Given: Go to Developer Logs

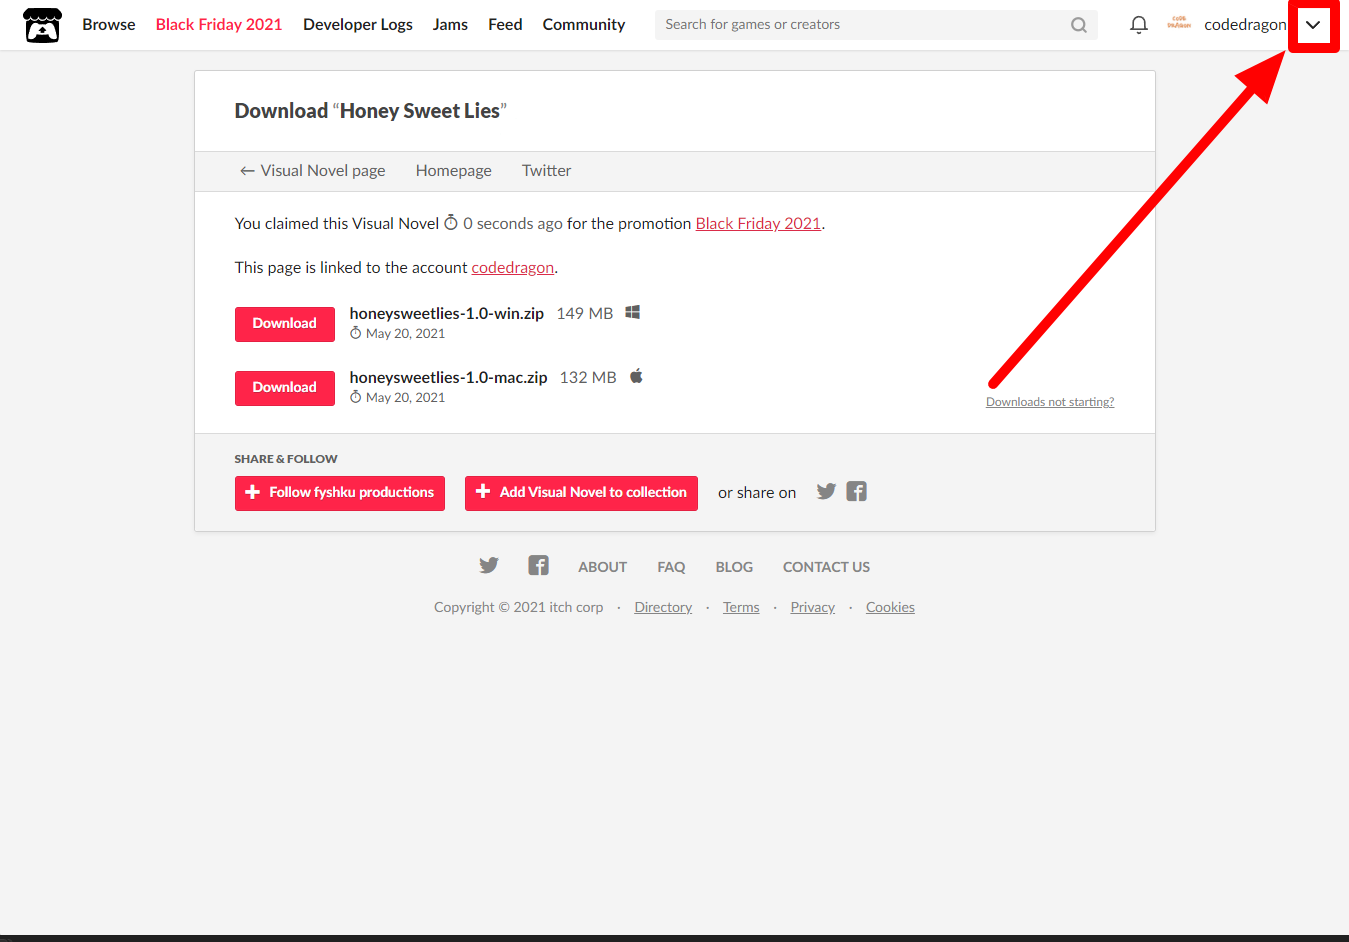Looking at the screenshot, I should point(358,25).
